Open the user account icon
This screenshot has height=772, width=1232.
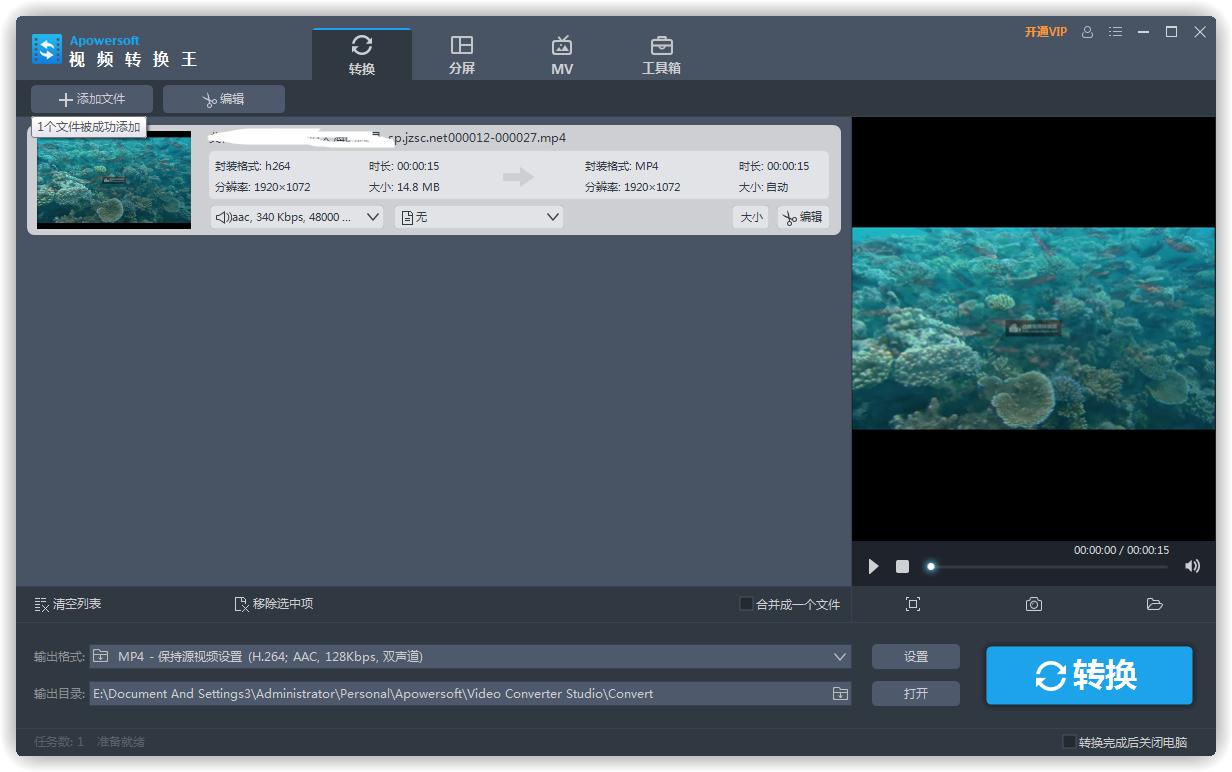(1088, 32)
